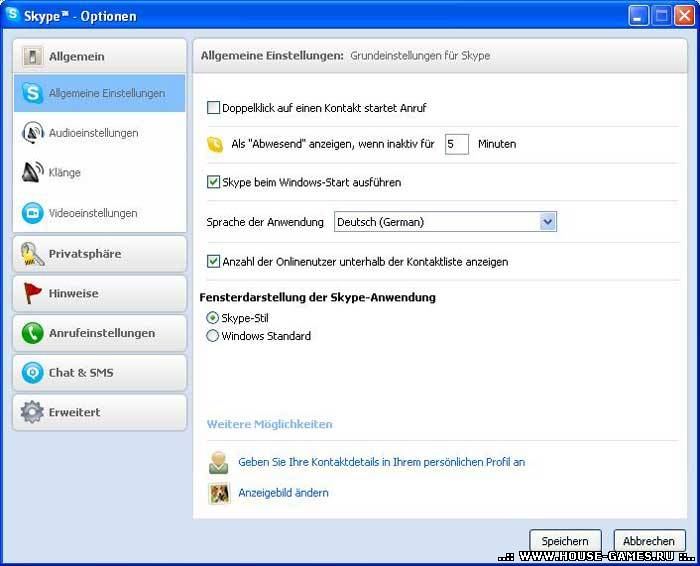Viewport: 700px width, 566px height.
Task: Click the gear icon for Erweitert
Action: tap(32, 412)
